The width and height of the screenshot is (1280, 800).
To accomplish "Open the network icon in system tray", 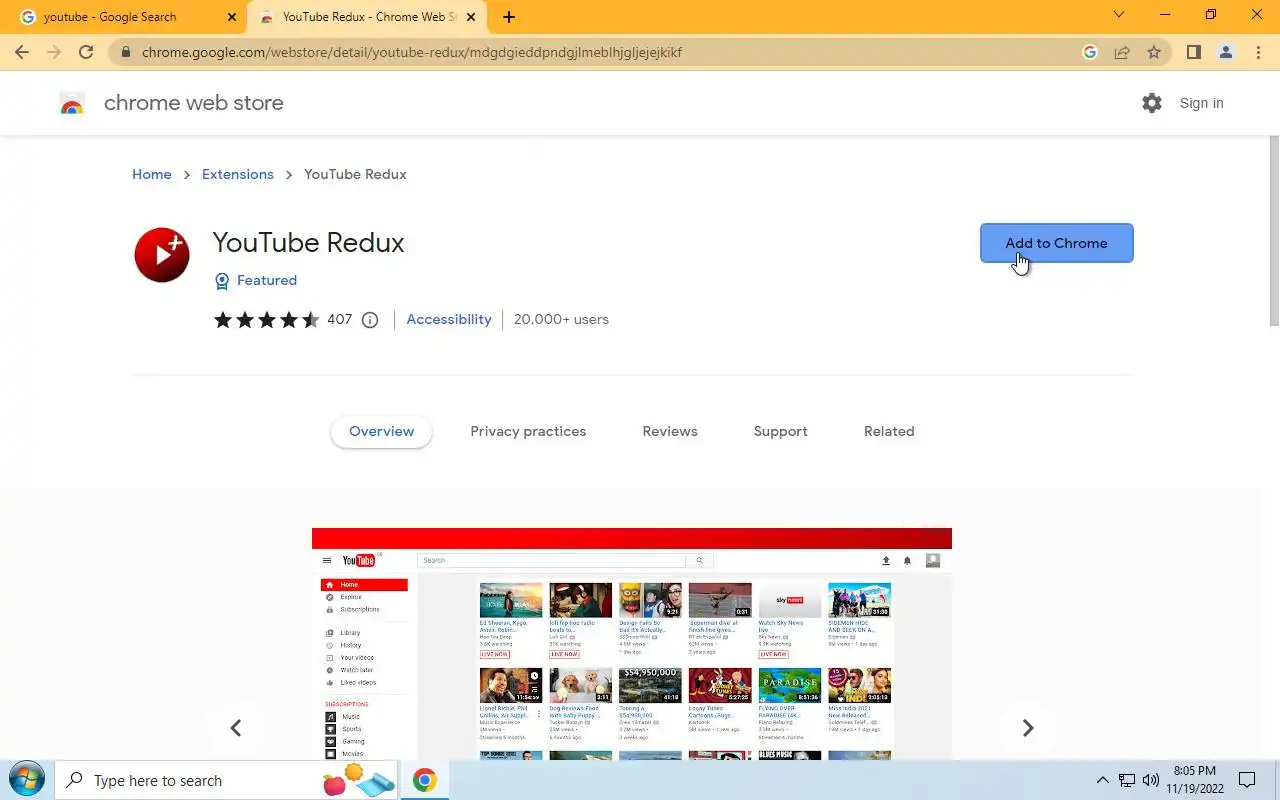I will click(x=1127, y=780).
